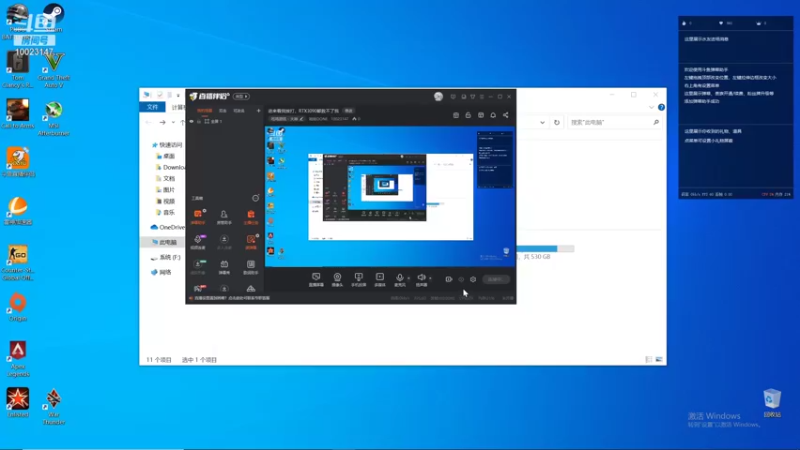Open the notification bell in streaming app

pyautogui.click(x=493, y=115)
